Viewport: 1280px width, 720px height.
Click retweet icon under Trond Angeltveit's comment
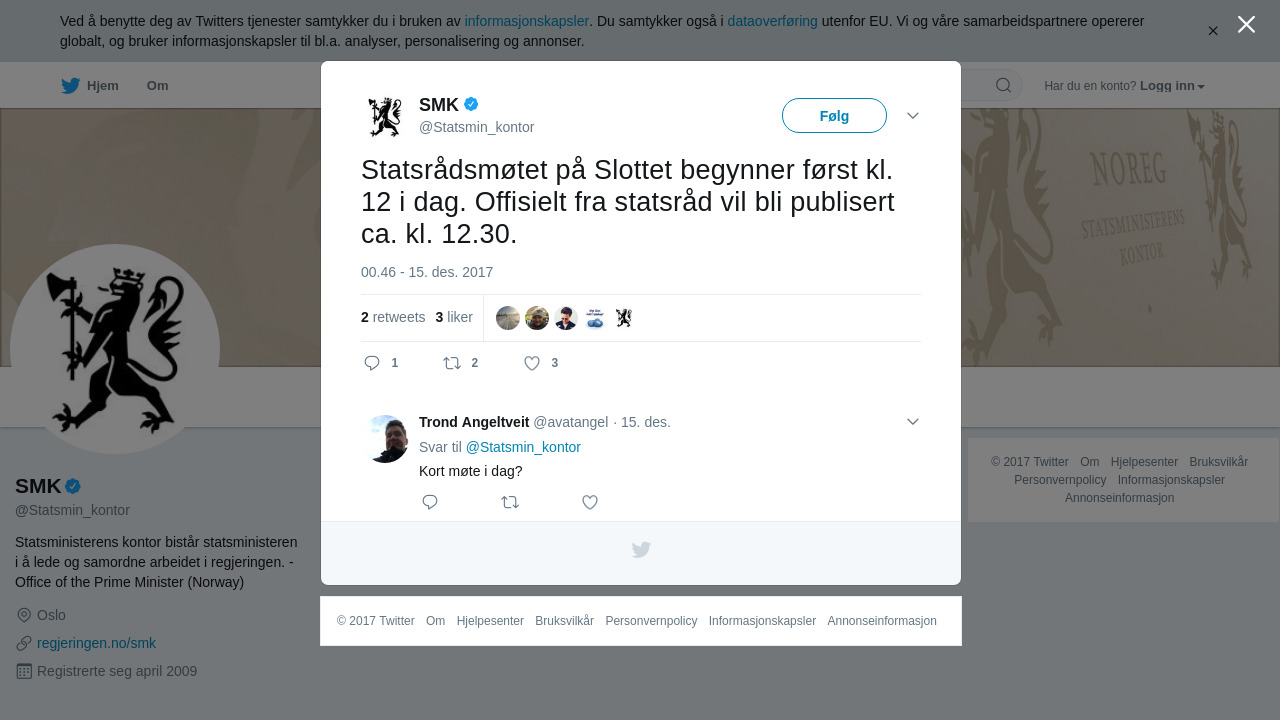(510, 502)
